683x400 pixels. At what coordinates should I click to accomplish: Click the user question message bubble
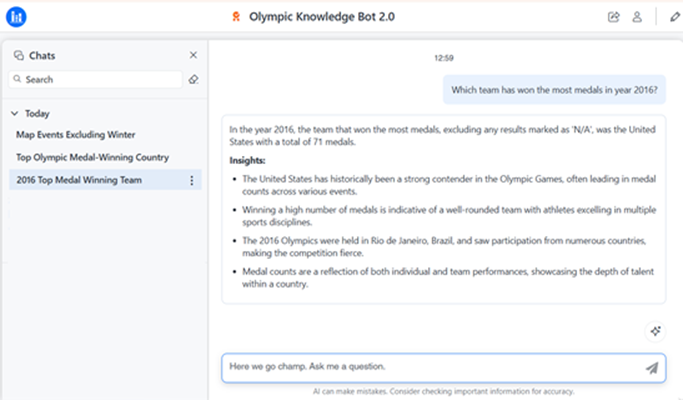pyautogui.click(x=554, y=89)
